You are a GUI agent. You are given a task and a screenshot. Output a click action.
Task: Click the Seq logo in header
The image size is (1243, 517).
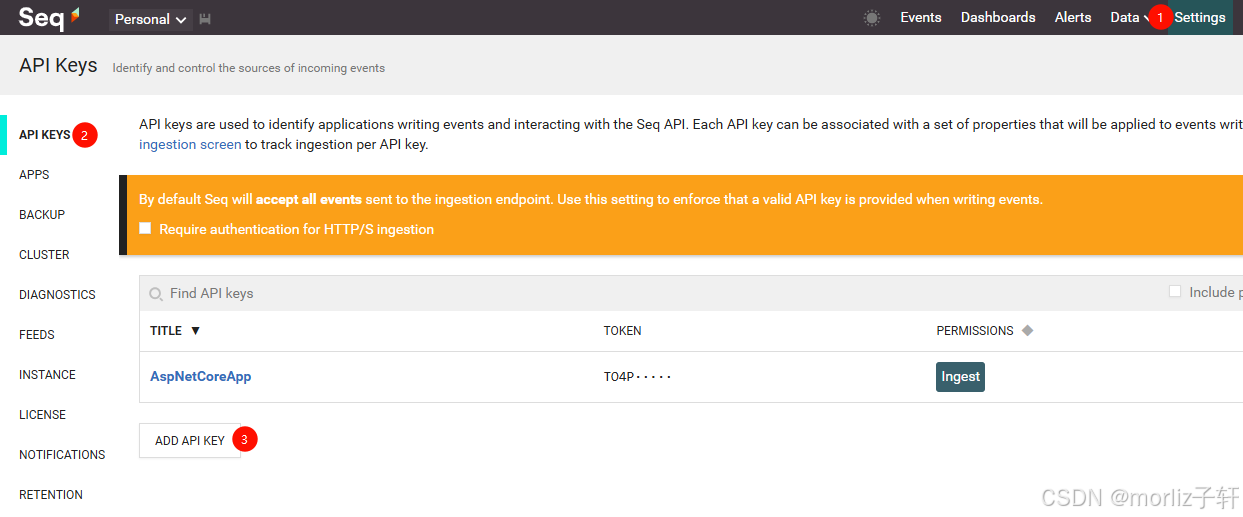click(x=49, y=18)
